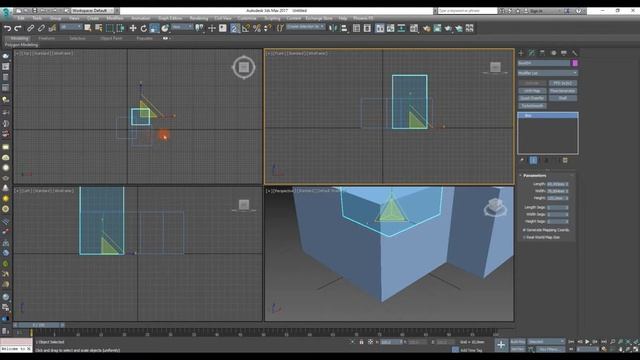
Task: Toggle Percent Snap in main toolbar
Action: (257, 28)
